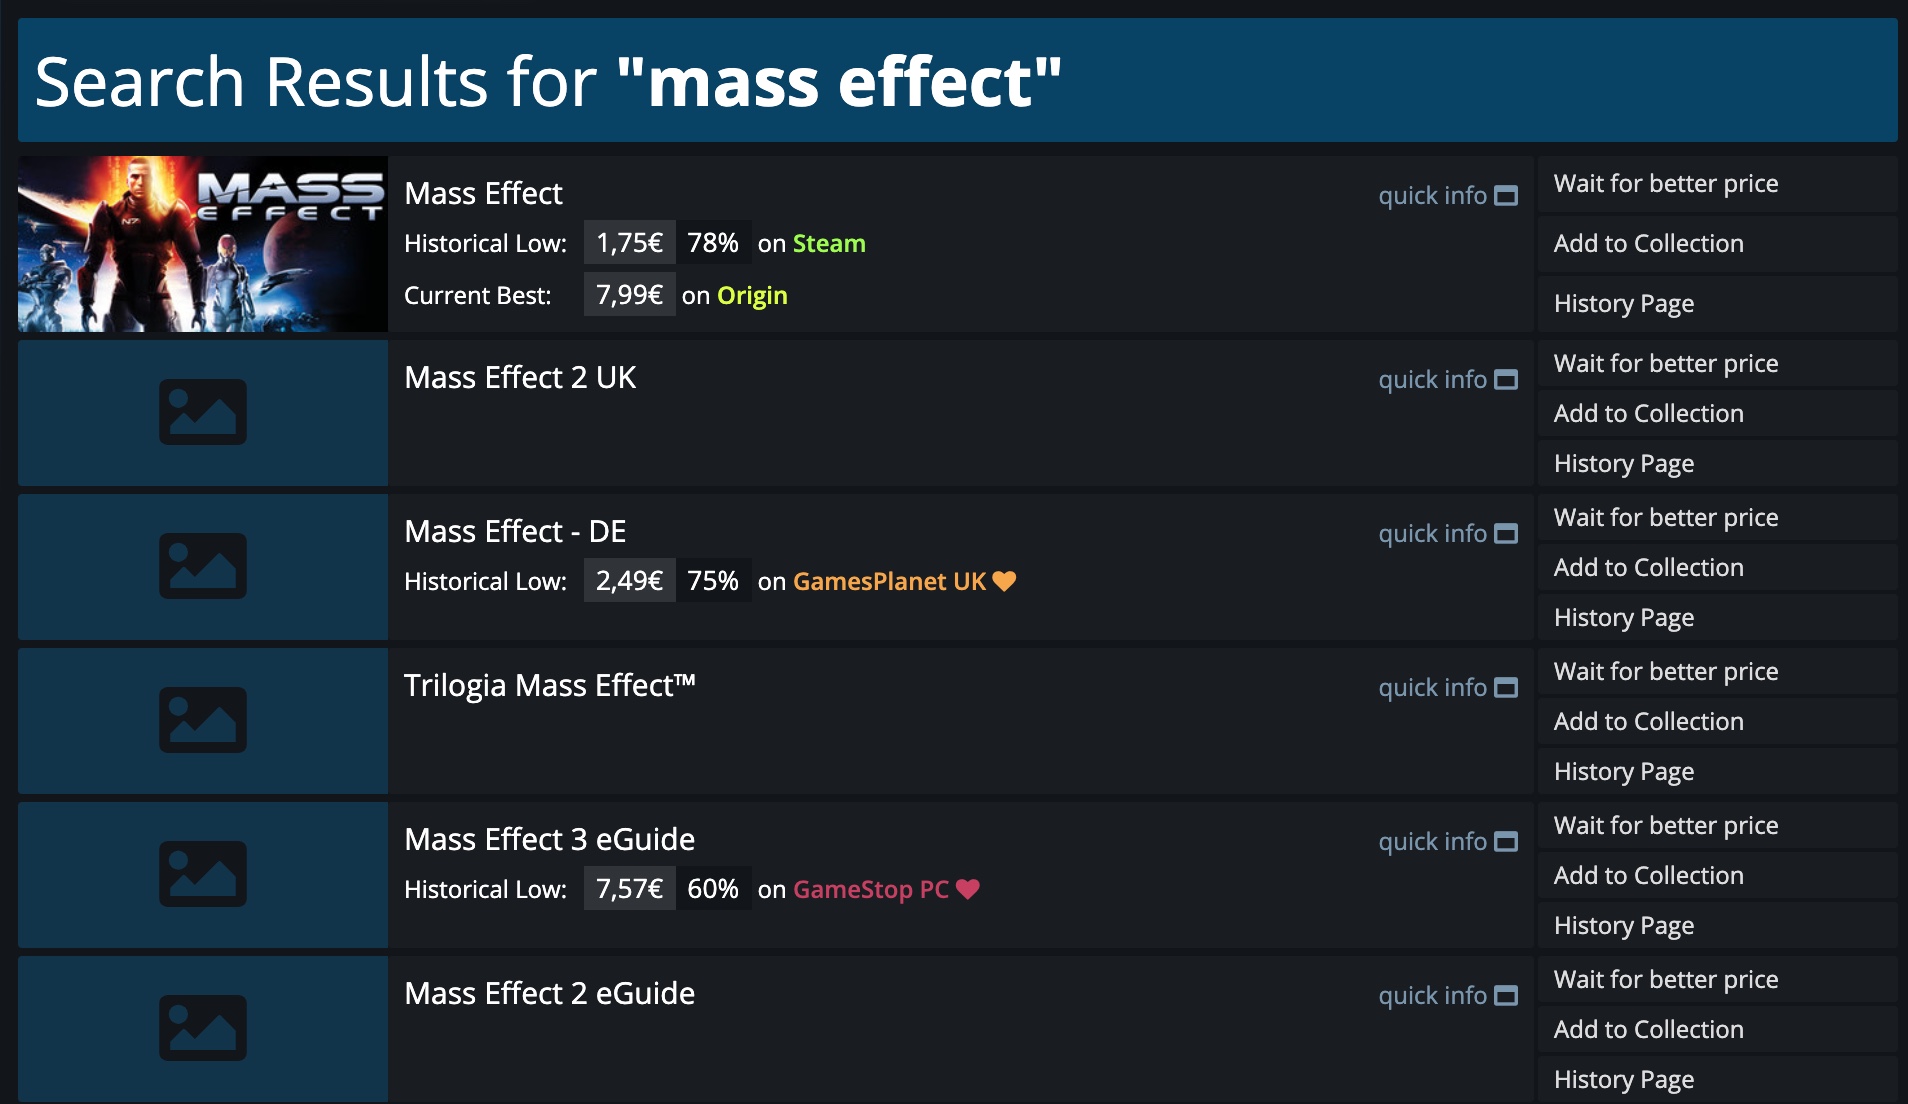Open History Page for Mass Effect 2 eGuide
The image size is (1908, 1104).
point(1623,1080)
